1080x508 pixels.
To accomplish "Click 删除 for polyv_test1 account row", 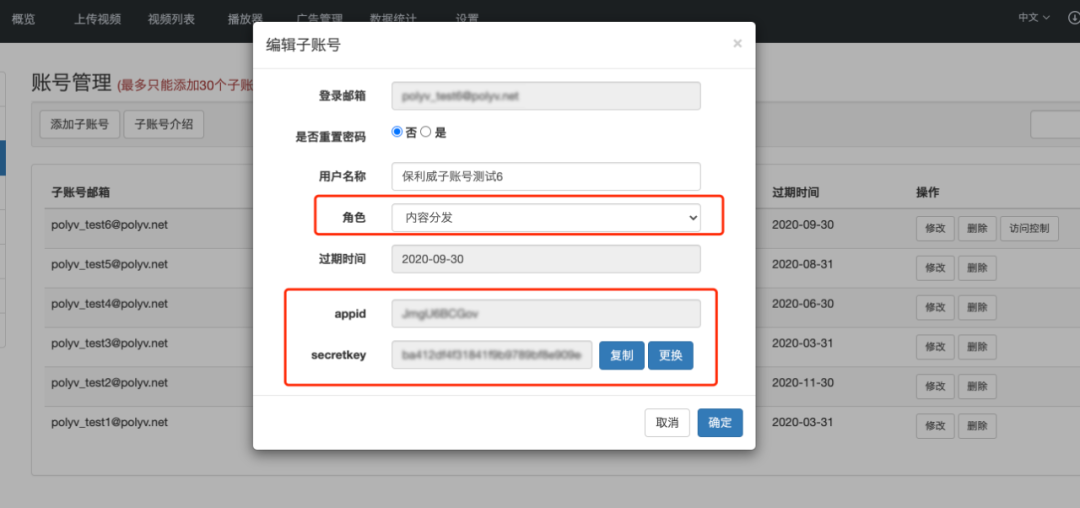I will pyautogui.click(x=977, y=425).
